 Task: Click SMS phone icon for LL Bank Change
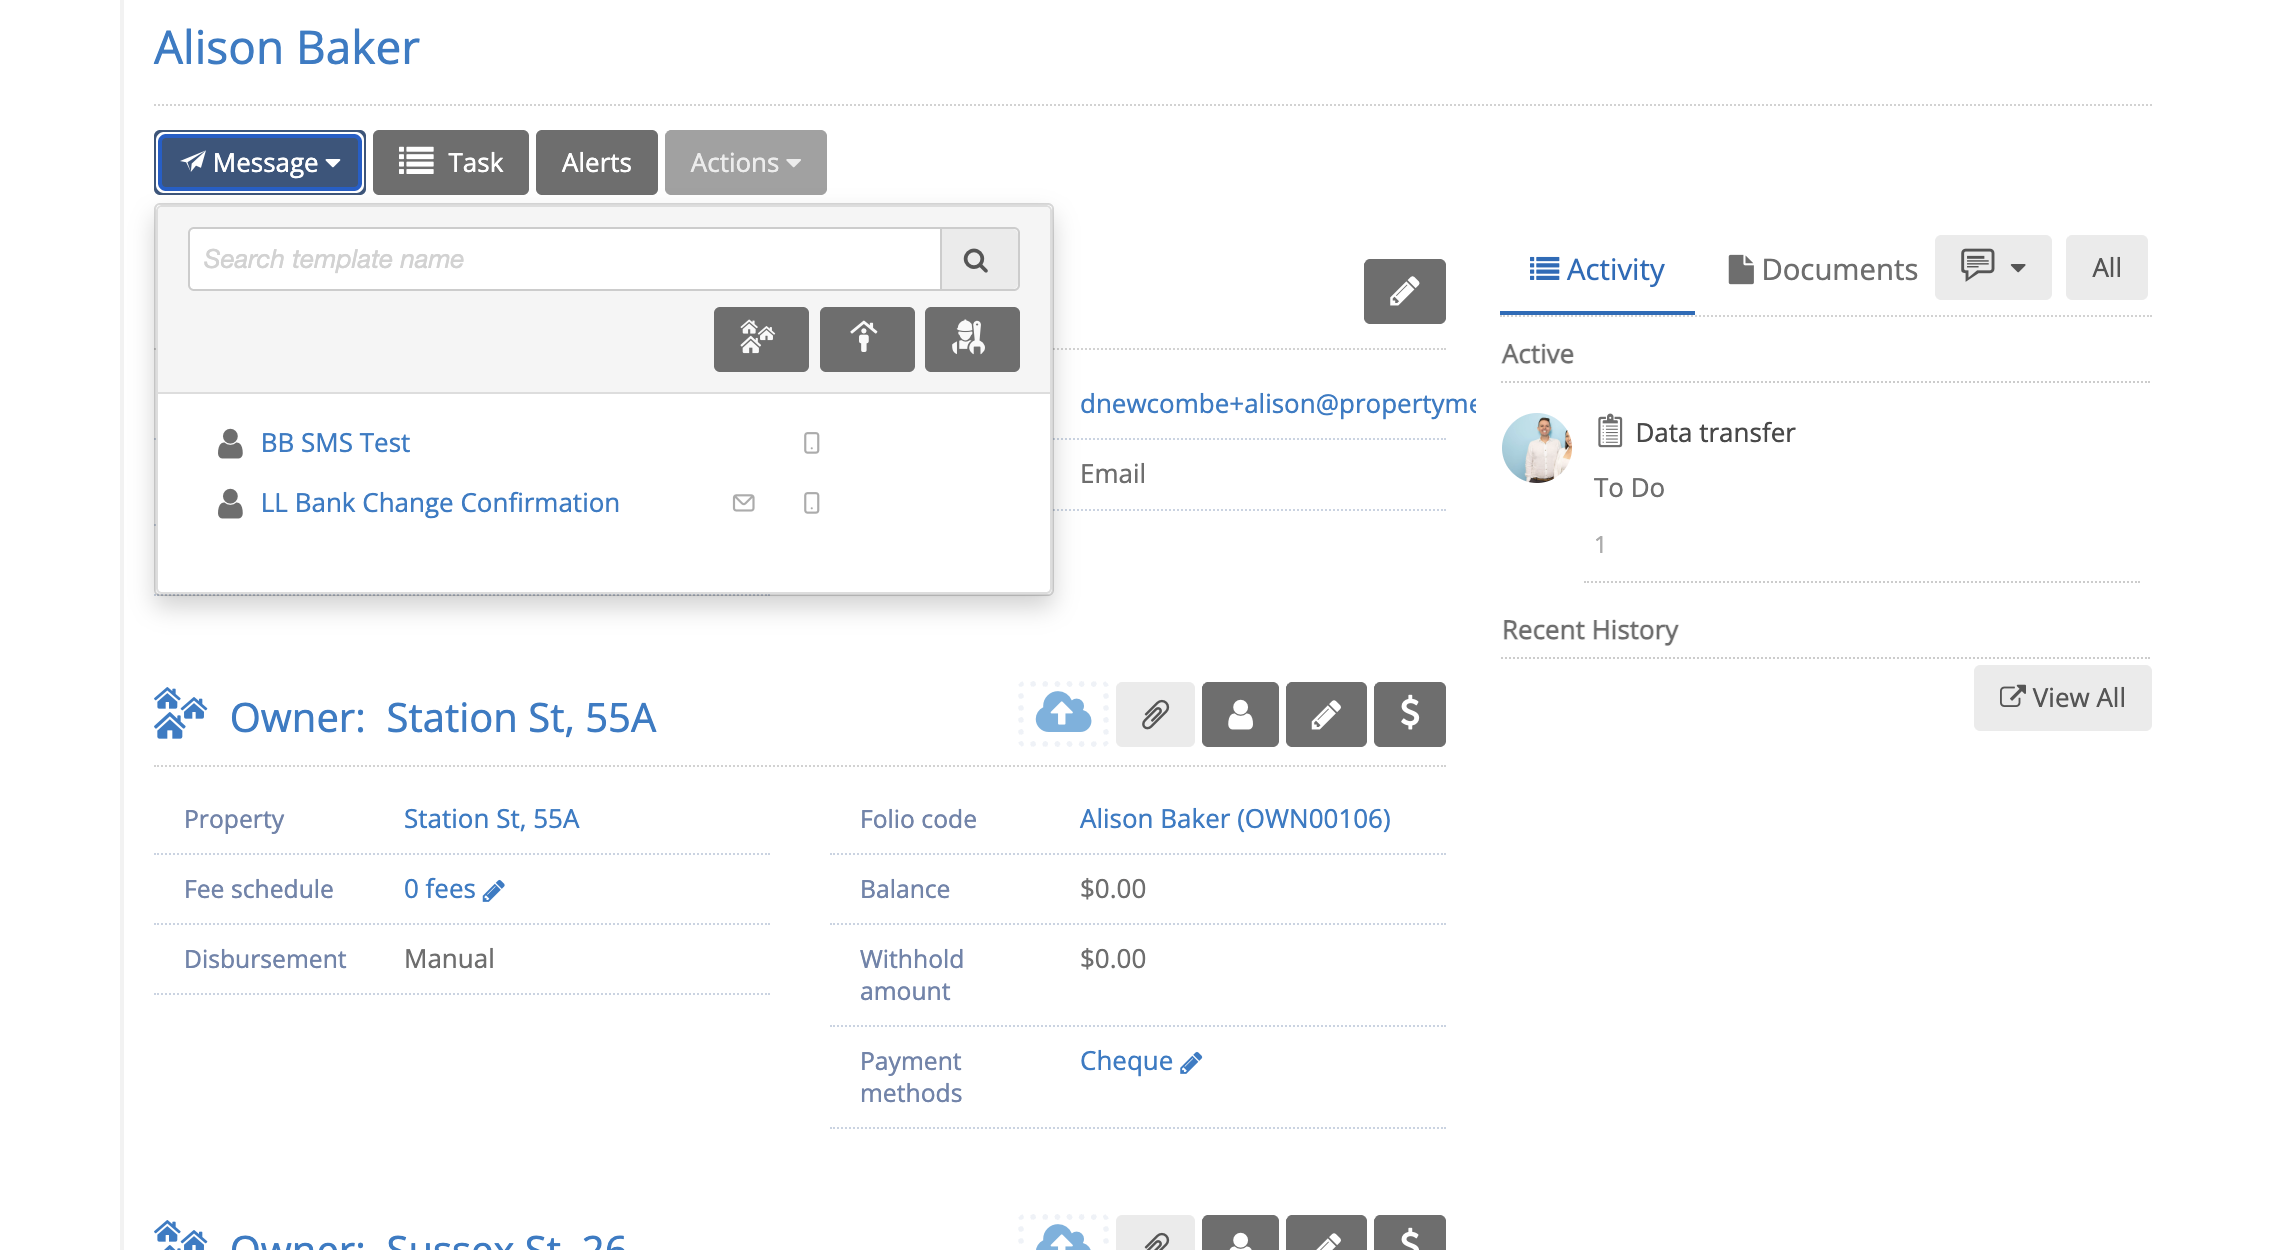pyautogui.click(x=811, y=503)
